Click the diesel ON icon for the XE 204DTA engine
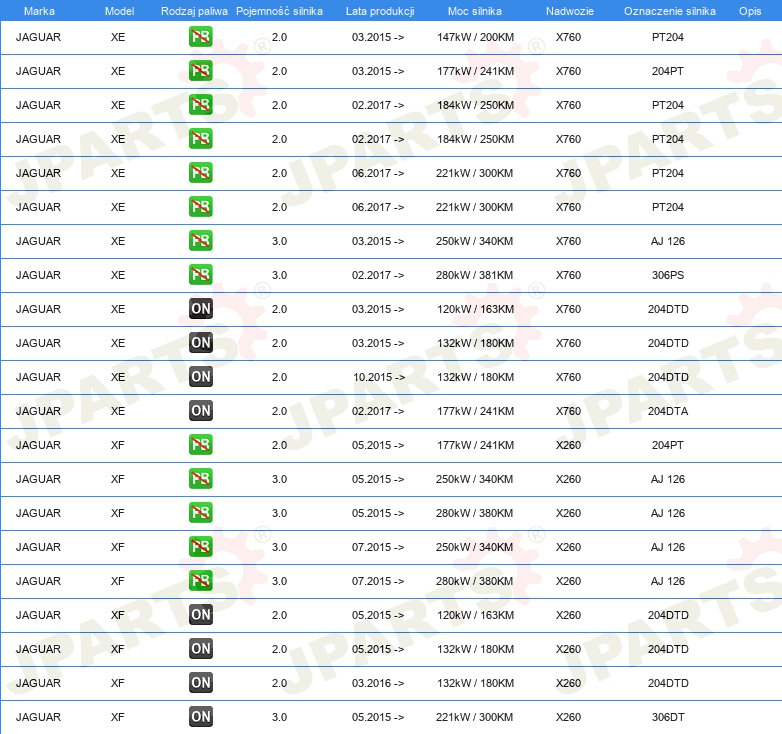 tap(200, 411)
